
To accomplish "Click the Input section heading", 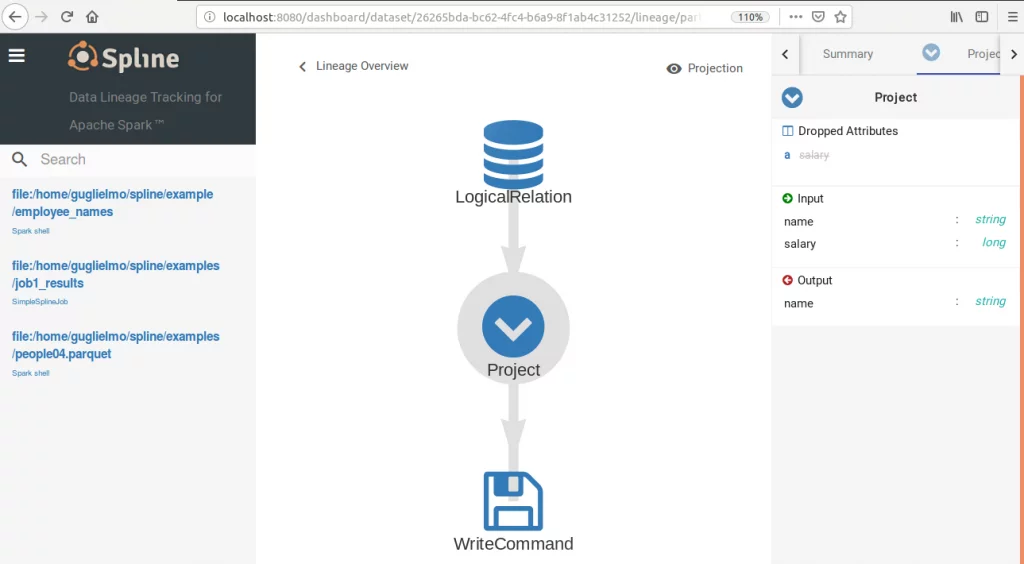I will coord(810,198).
